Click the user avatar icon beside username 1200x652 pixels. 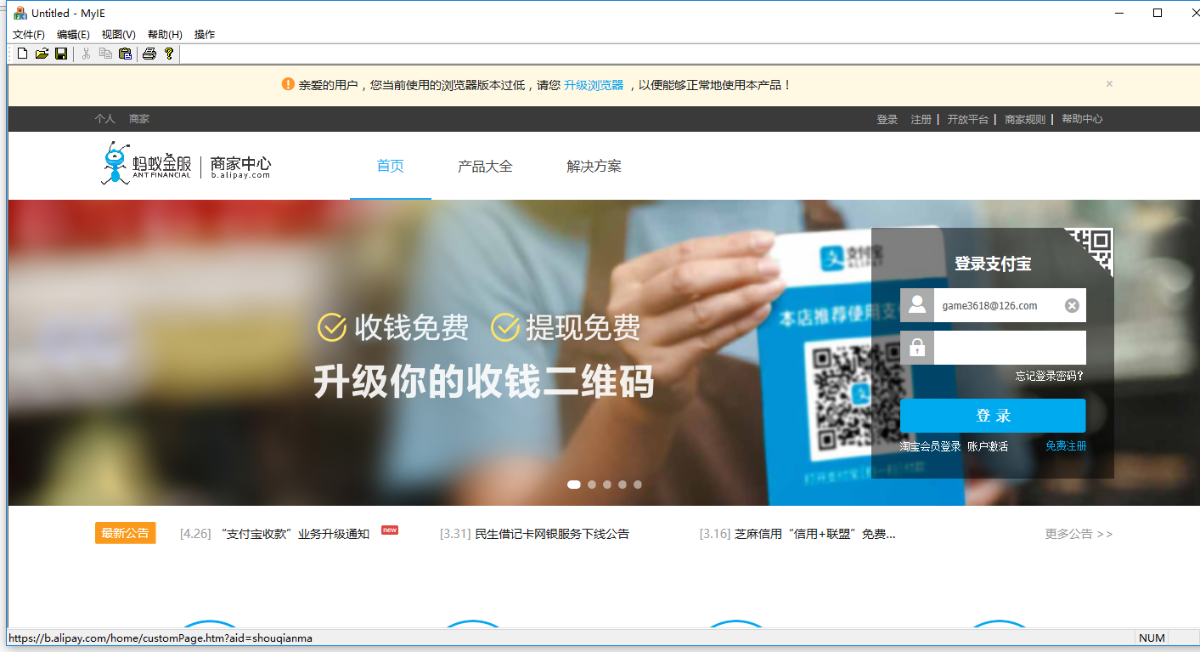click(917, 306)
